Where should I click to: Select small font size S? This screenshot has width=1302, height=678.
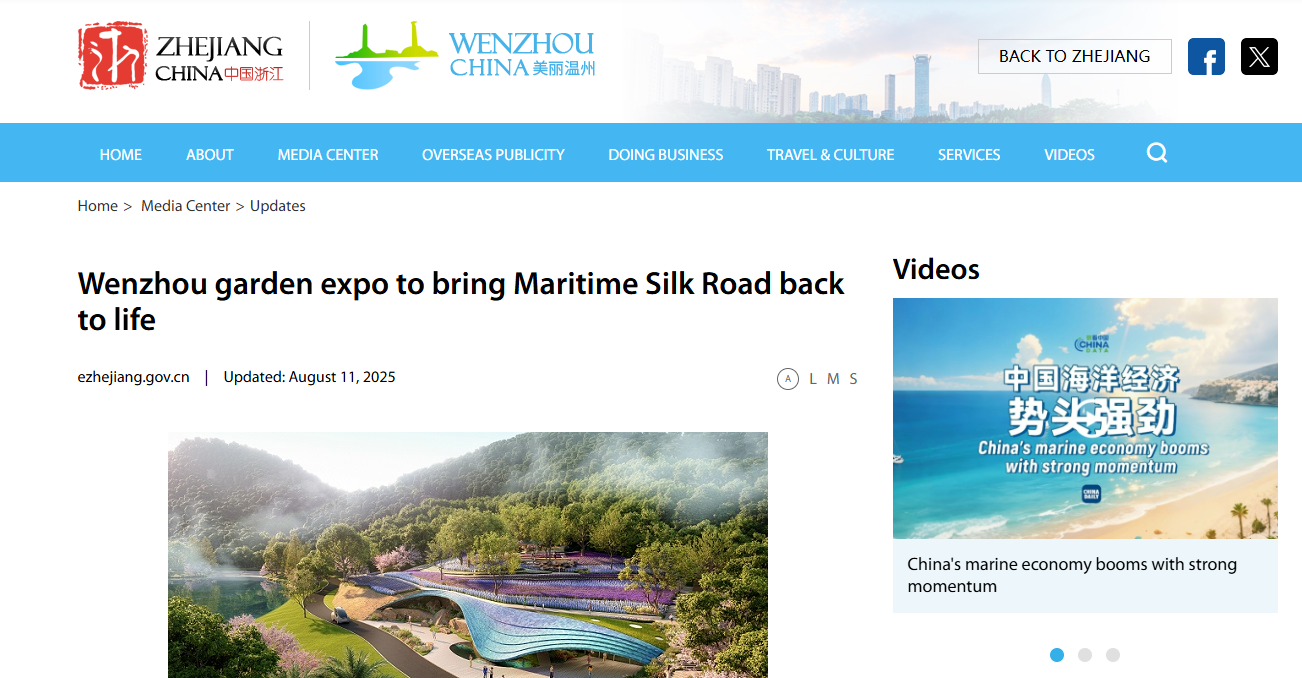[x=853, y=379]
